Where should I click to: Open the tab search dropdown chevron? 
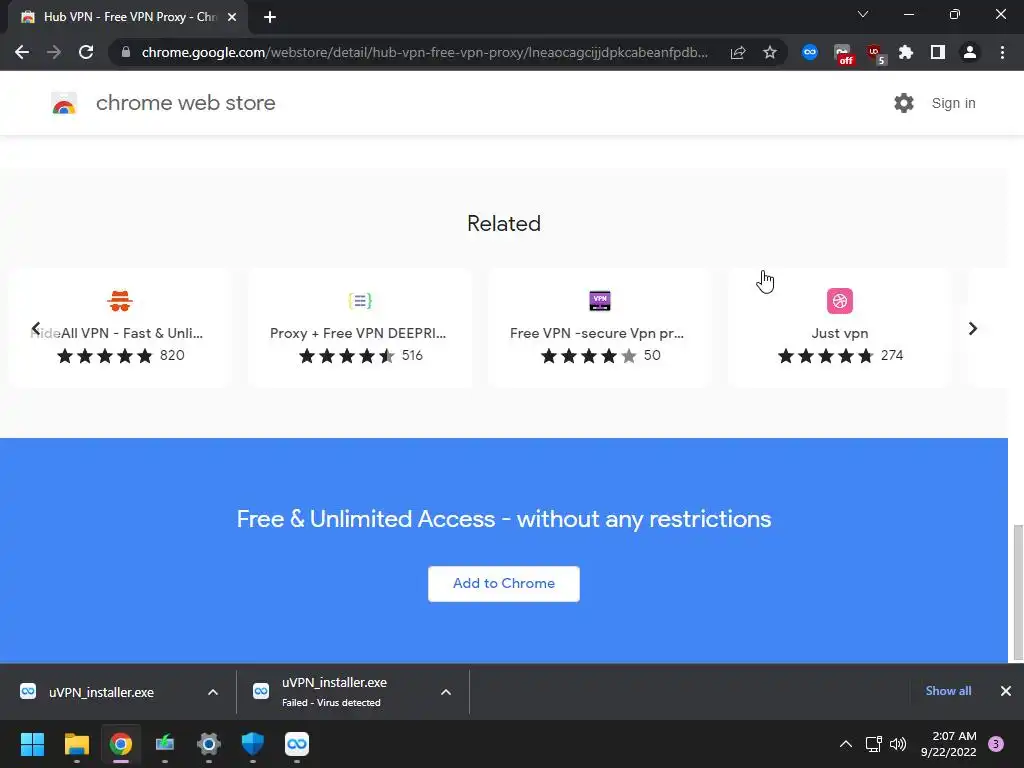(x=863, y=14)
